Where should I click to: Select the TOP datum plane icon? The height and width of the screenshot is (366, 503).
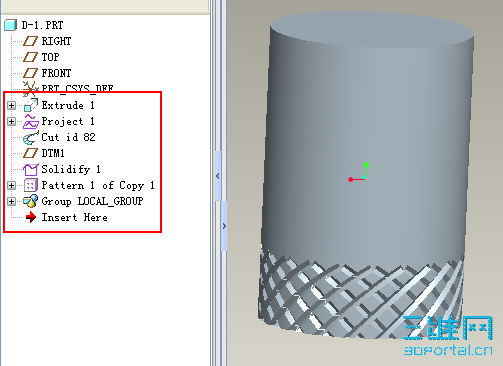point(30,57)
